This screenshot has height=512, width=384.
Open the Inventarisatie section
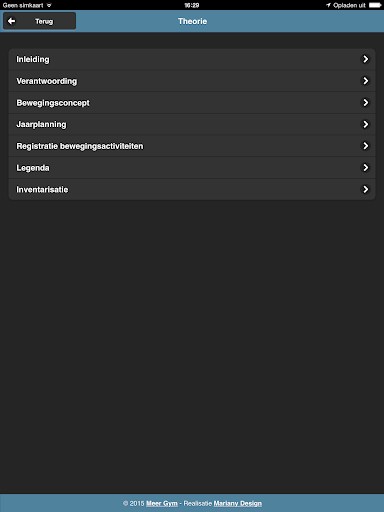(x=192, y=189)
